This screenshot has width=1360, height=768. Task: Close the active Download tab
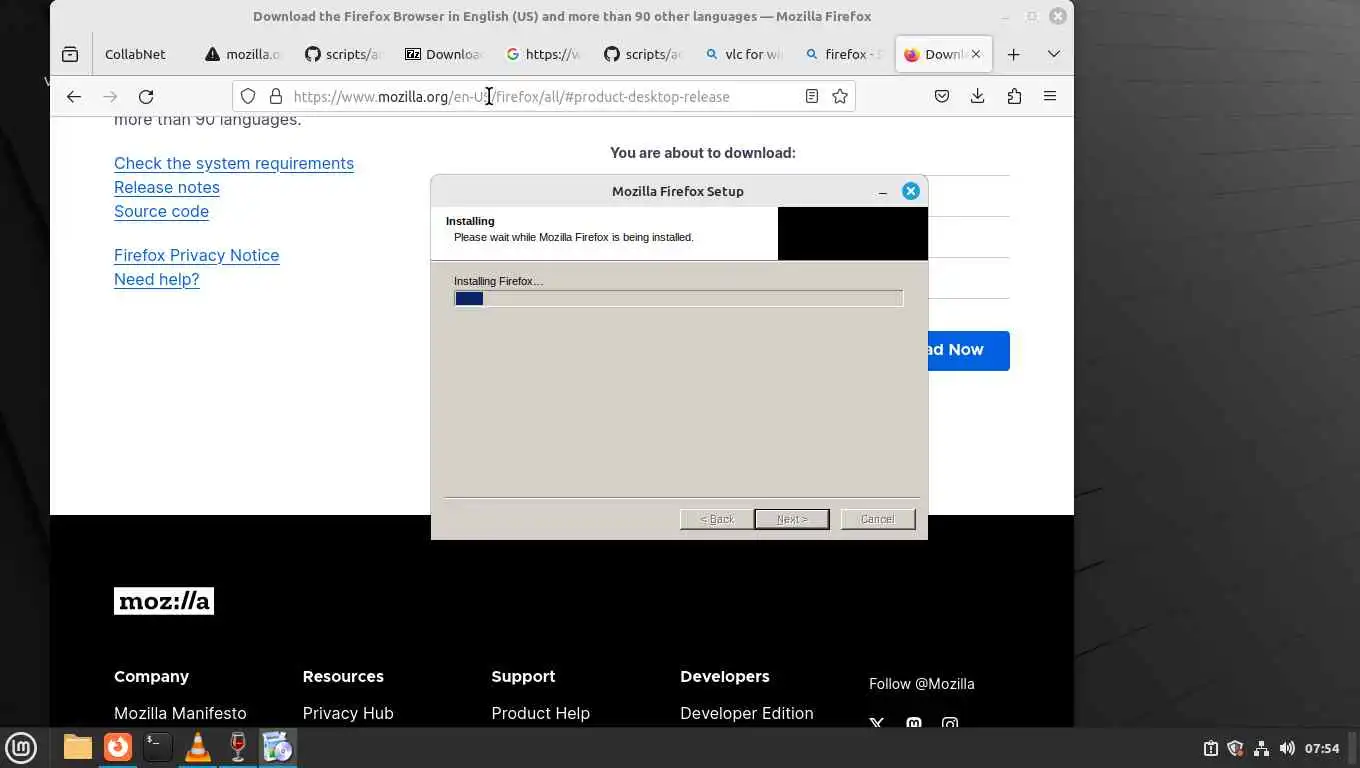976,54
